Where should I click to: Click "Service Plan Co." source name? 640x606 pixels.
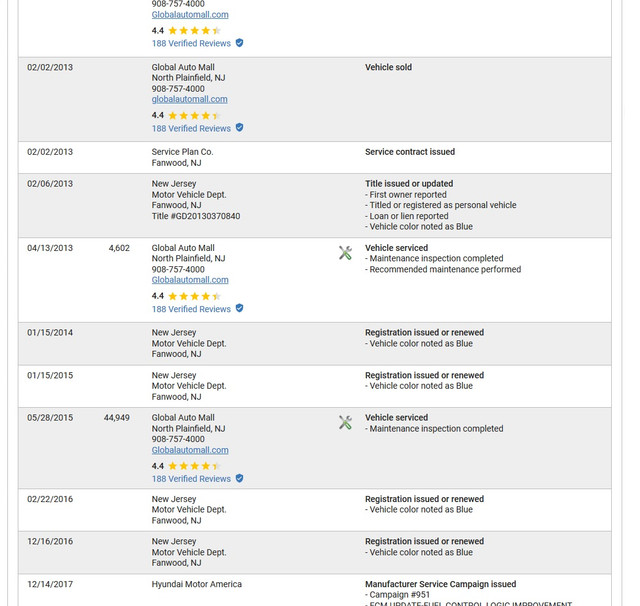182,152
